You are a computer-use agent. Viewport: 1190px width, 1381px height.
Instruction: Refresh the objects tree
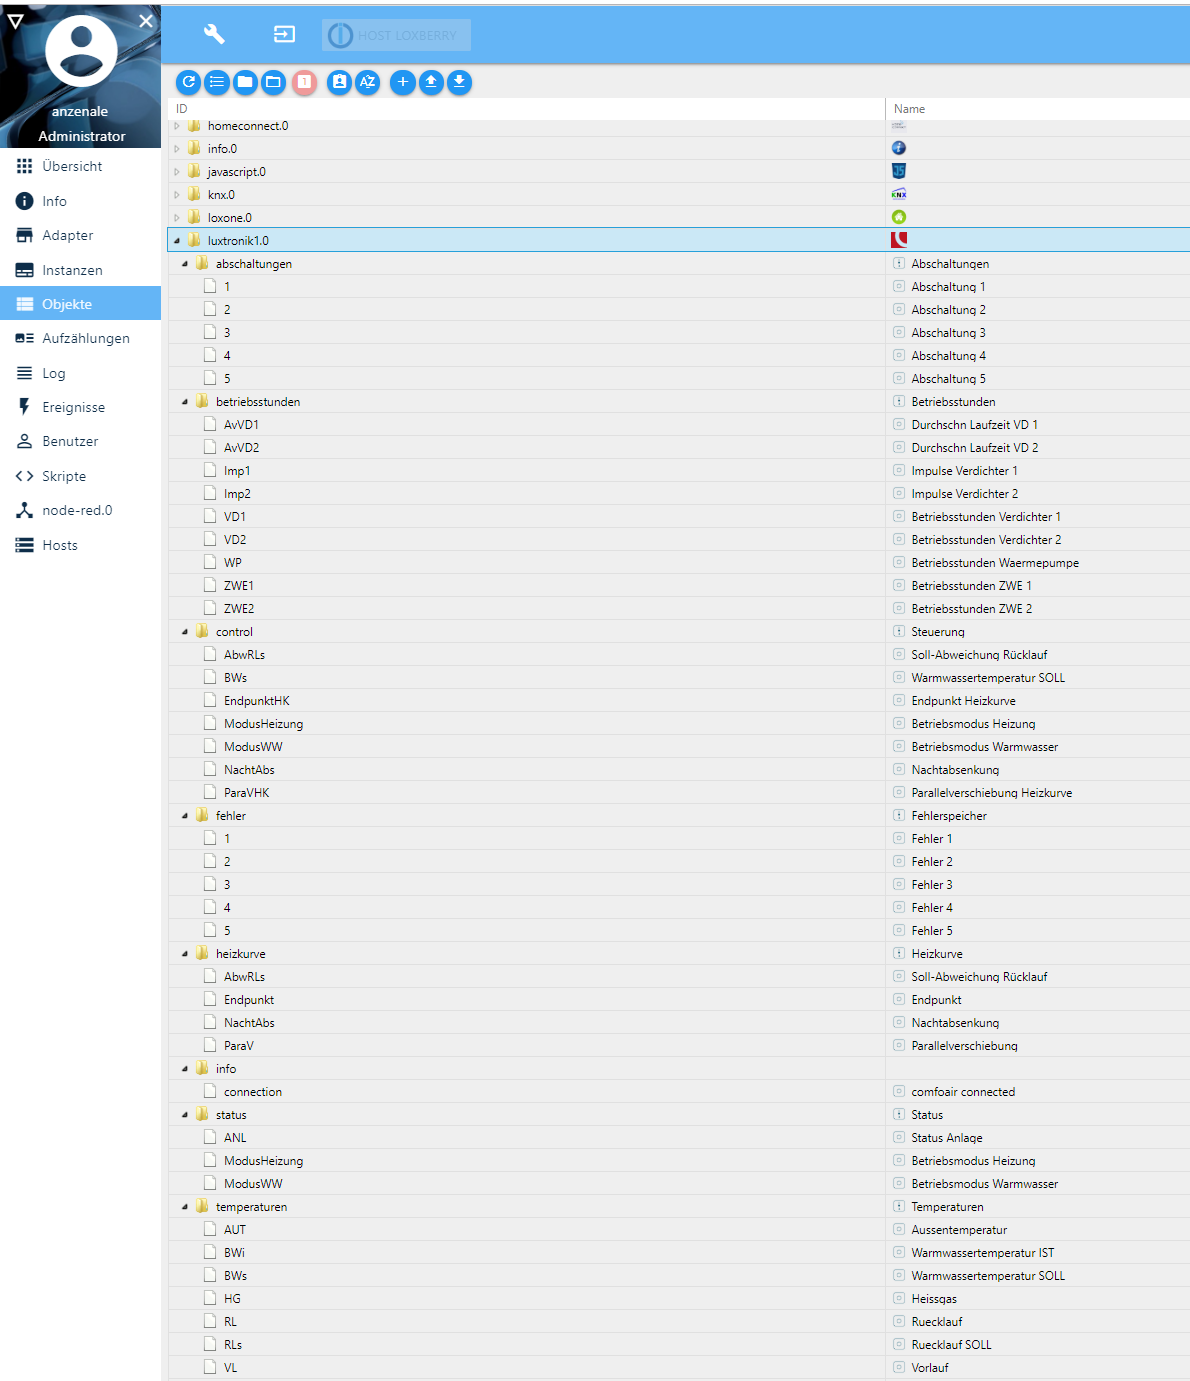(188, 82)
